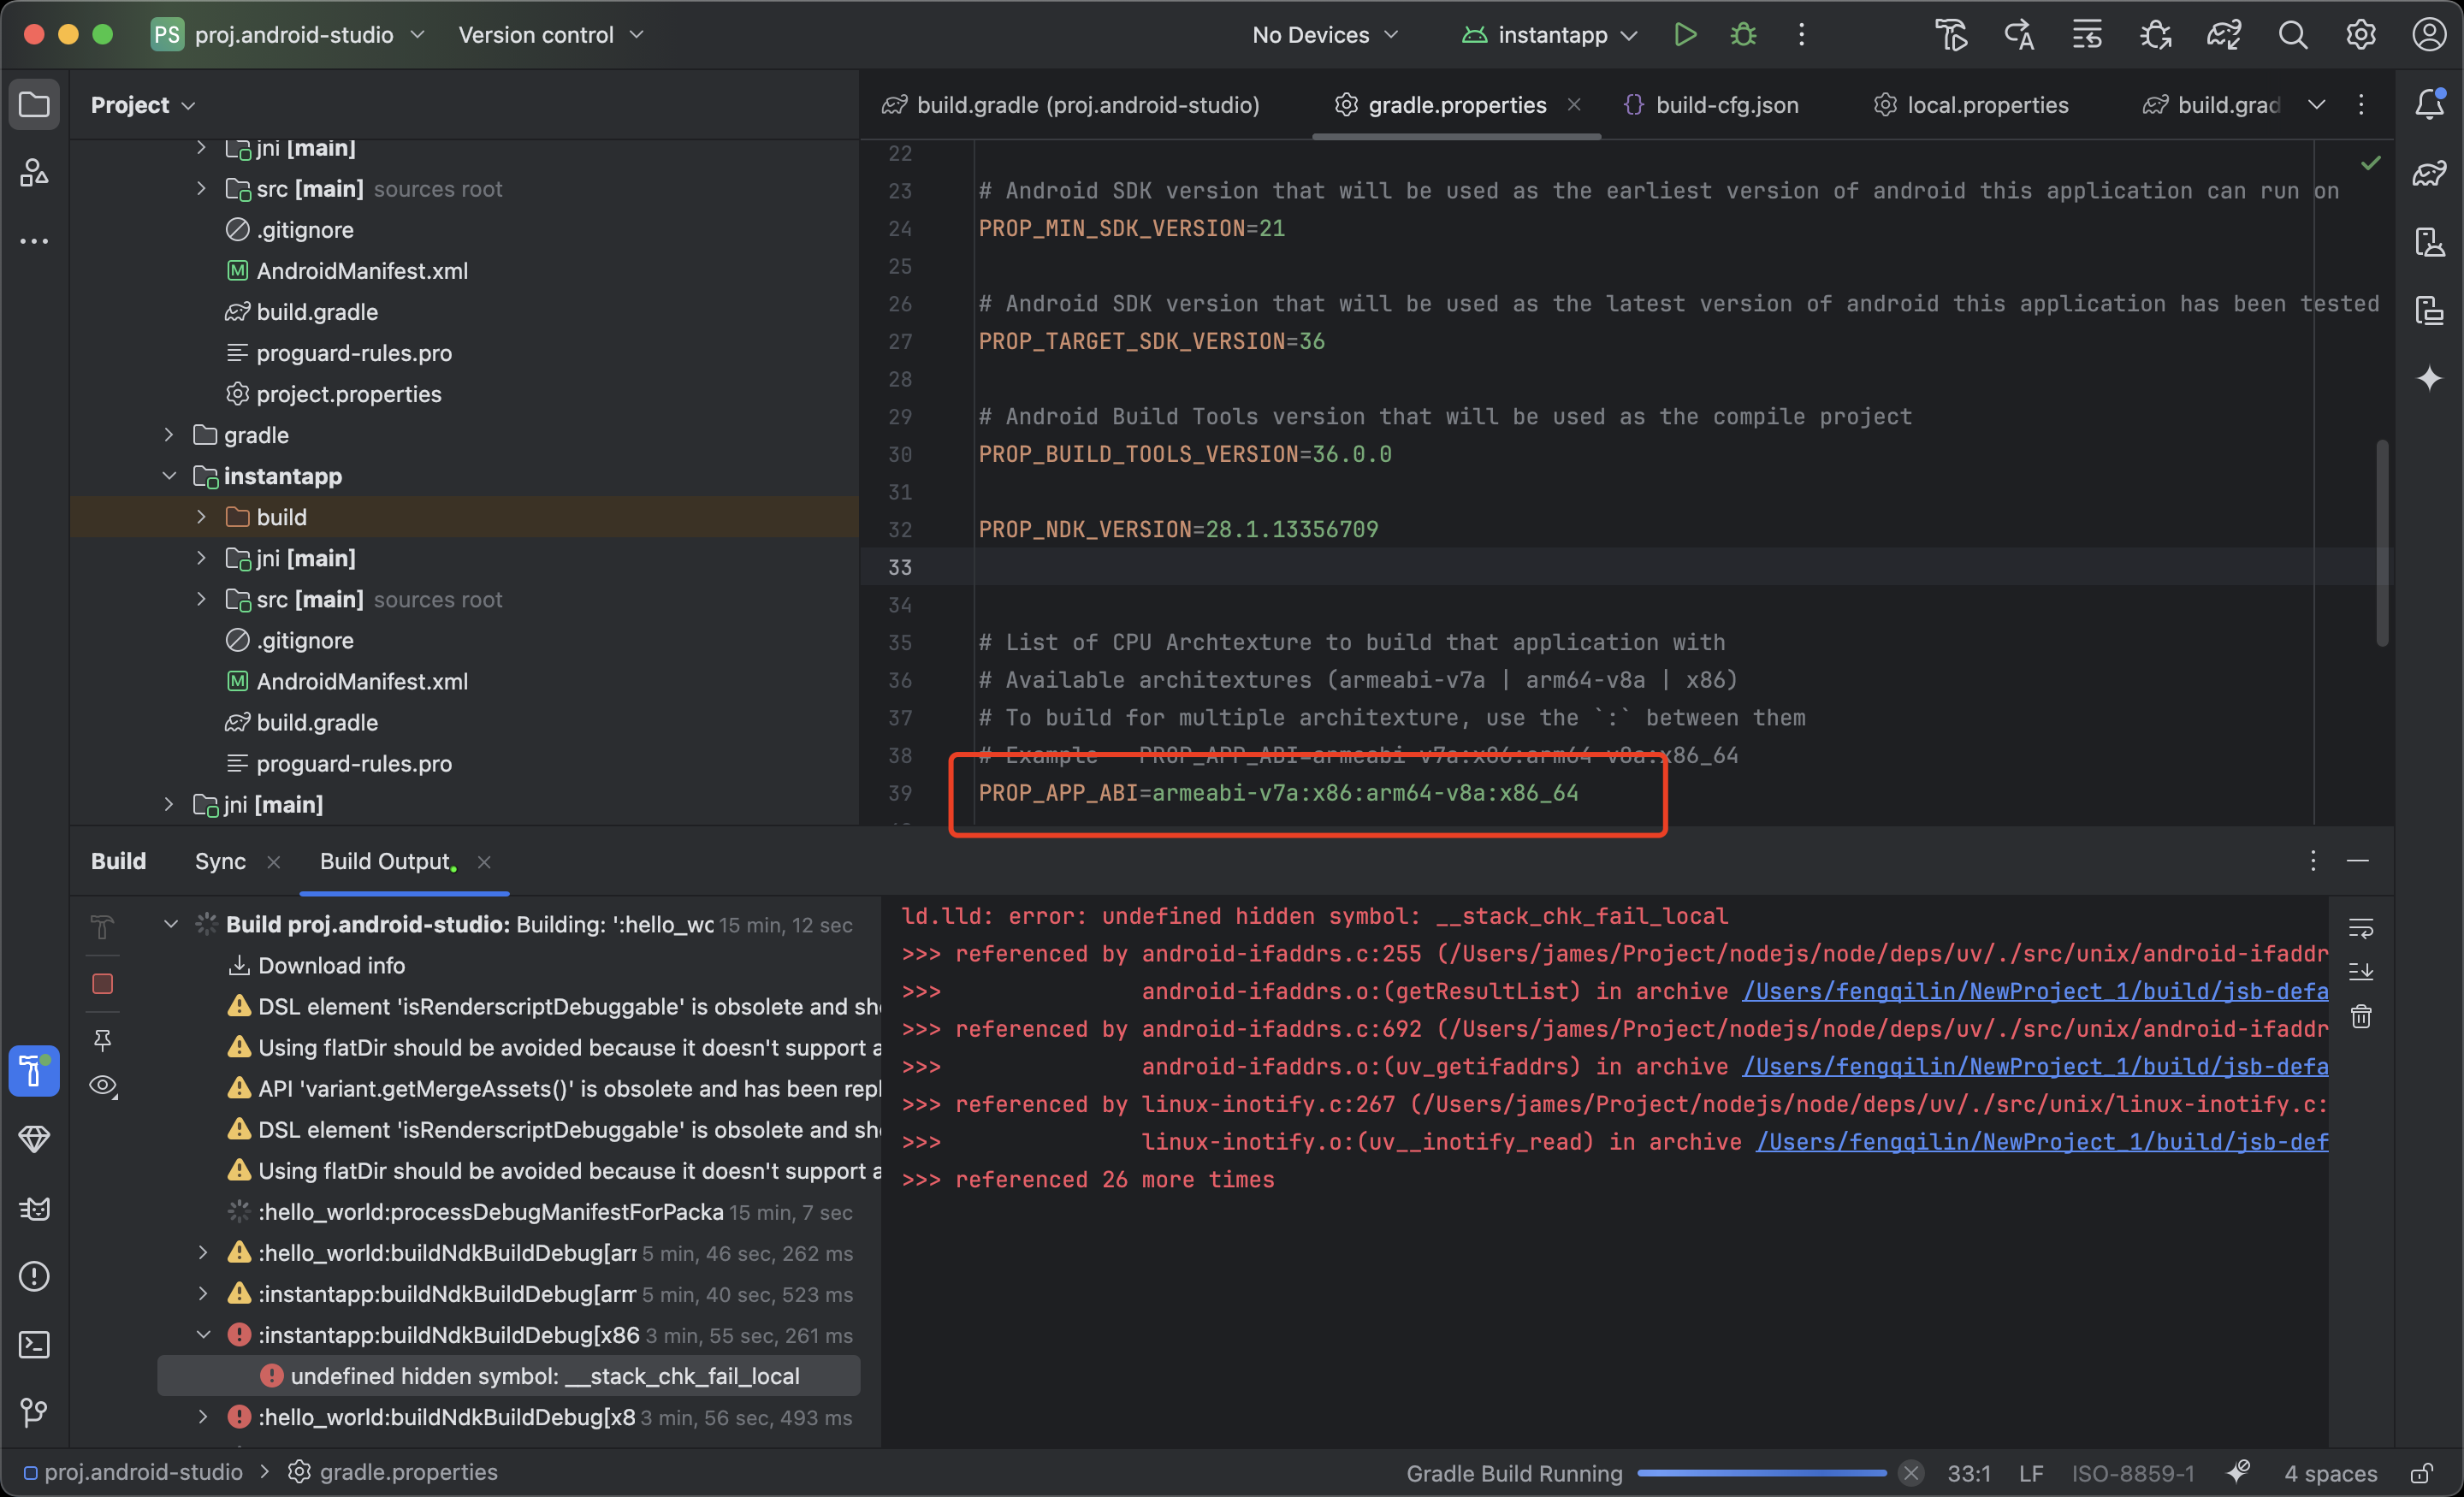Switch to the build-cfg.json tab
This screenshot has height=1497, width=2464.
point(1726,105)
